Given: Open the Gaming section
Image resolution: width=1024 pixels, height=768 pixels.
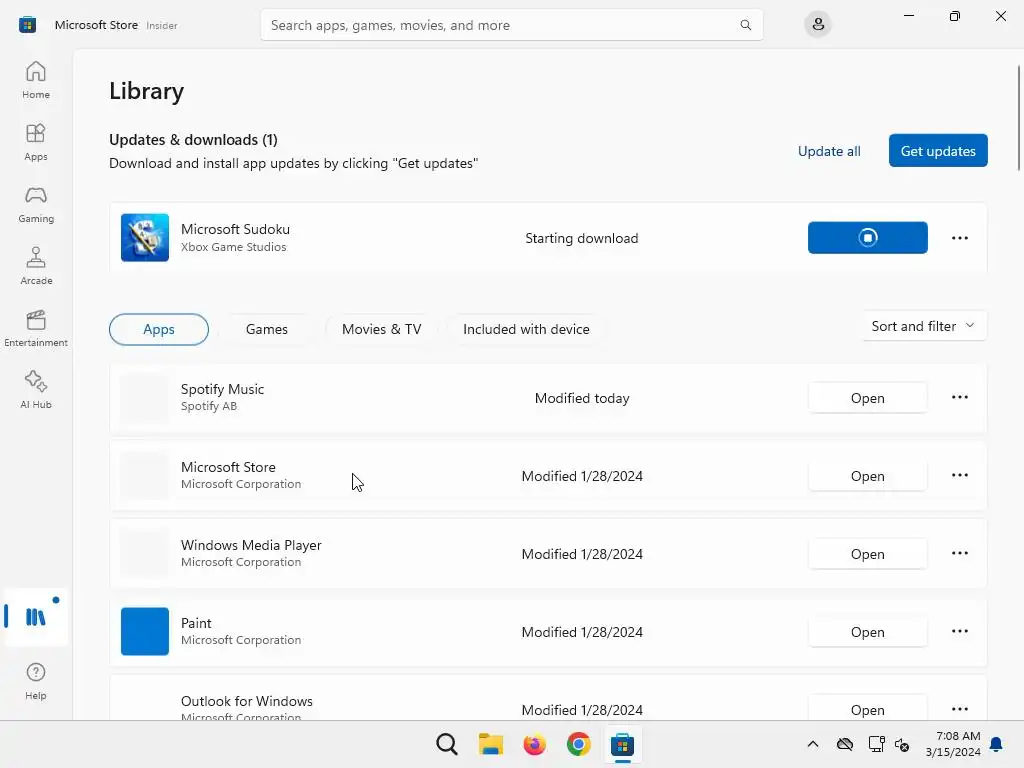Looking at the screenshot, I should click(36, 204).
